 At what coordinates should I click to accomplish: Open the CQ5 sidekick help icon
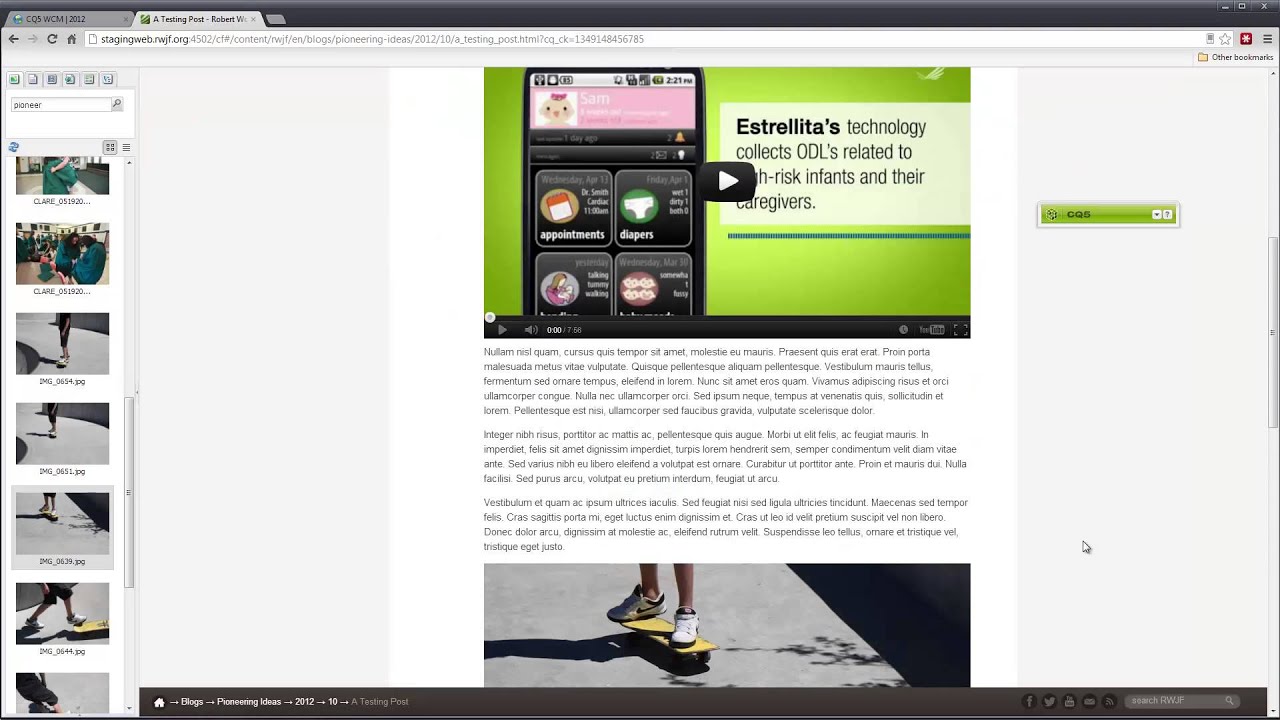(1167, 215)
